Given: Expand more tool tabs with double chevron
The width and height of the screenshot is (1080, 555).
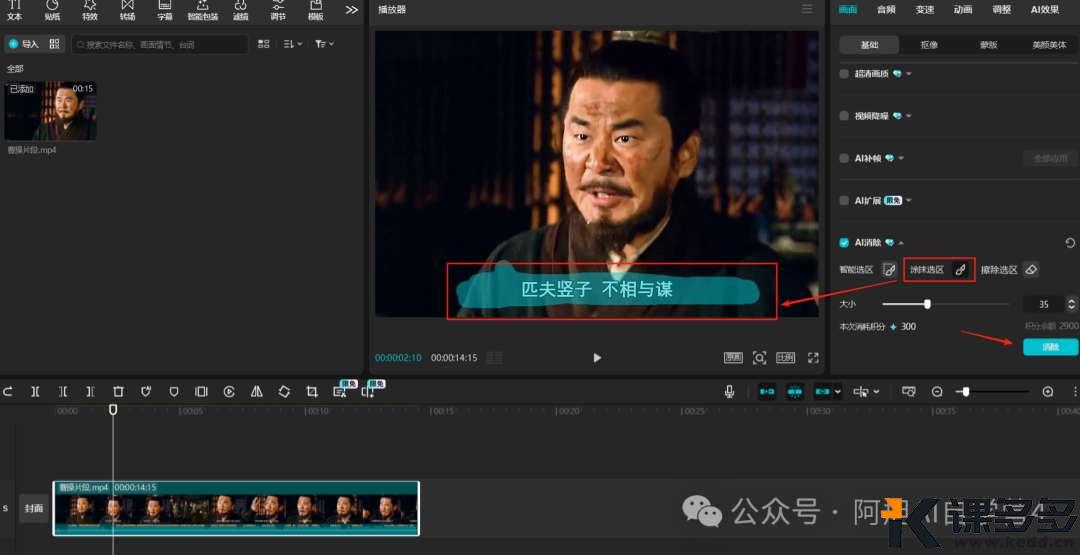Looking at the screenshot, I should pos(352,10).
